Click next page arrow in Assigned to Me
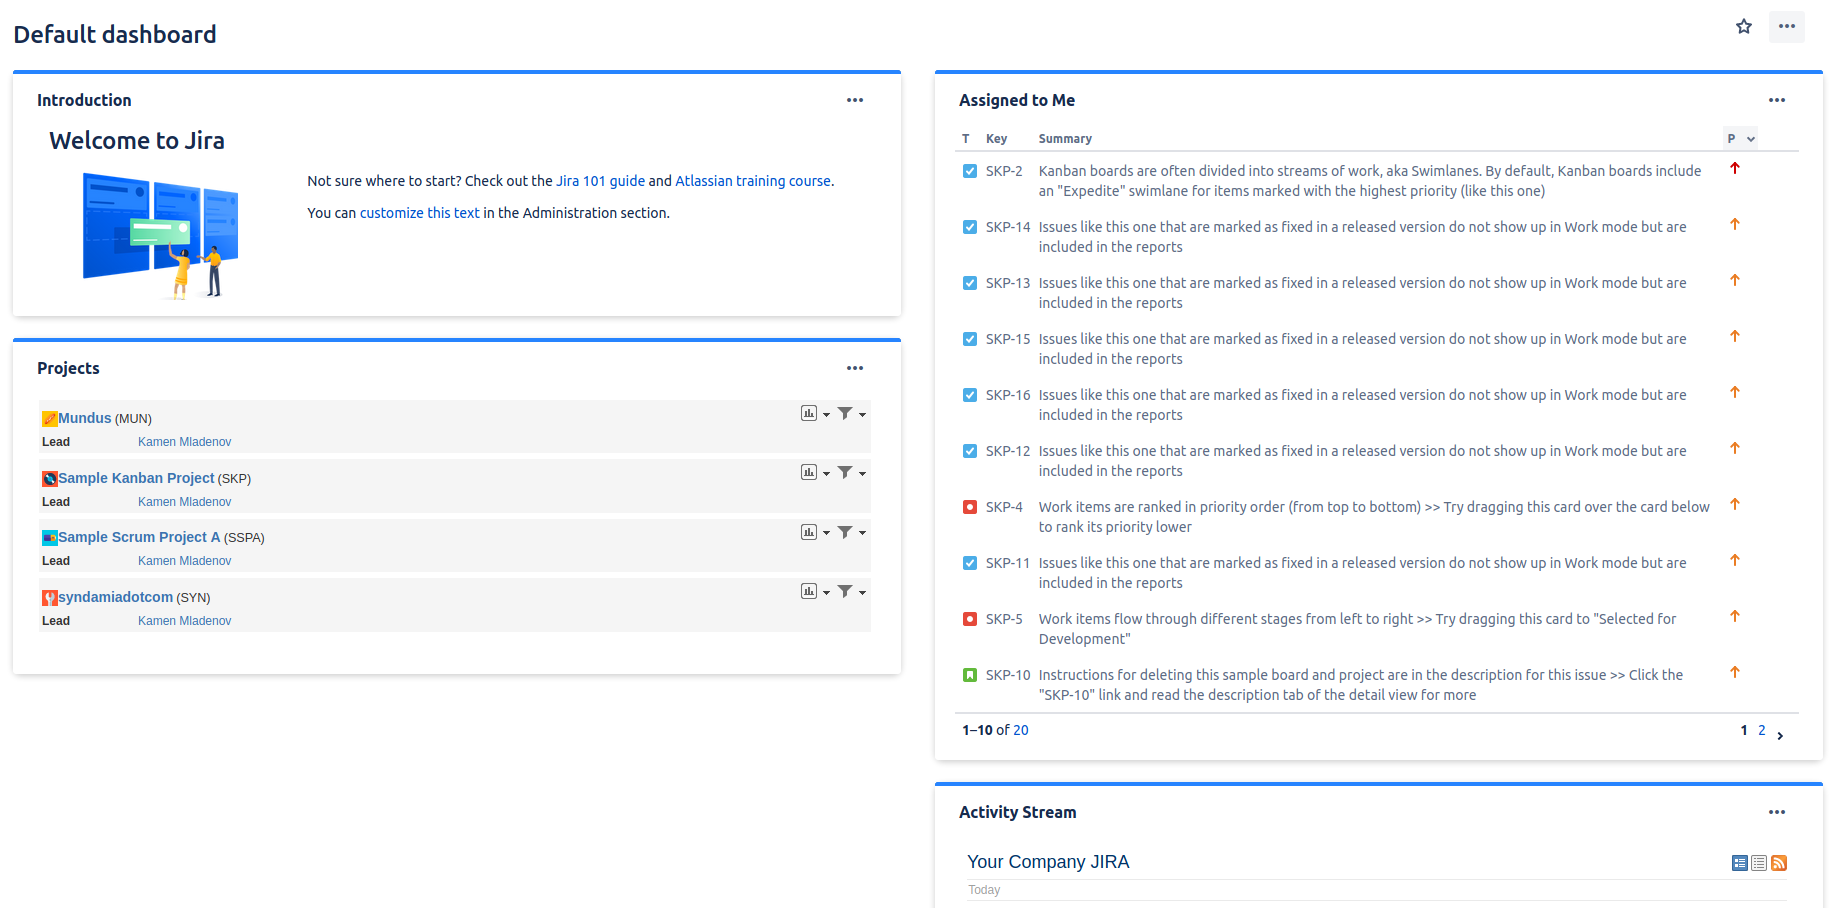 tap(1780, 736)
